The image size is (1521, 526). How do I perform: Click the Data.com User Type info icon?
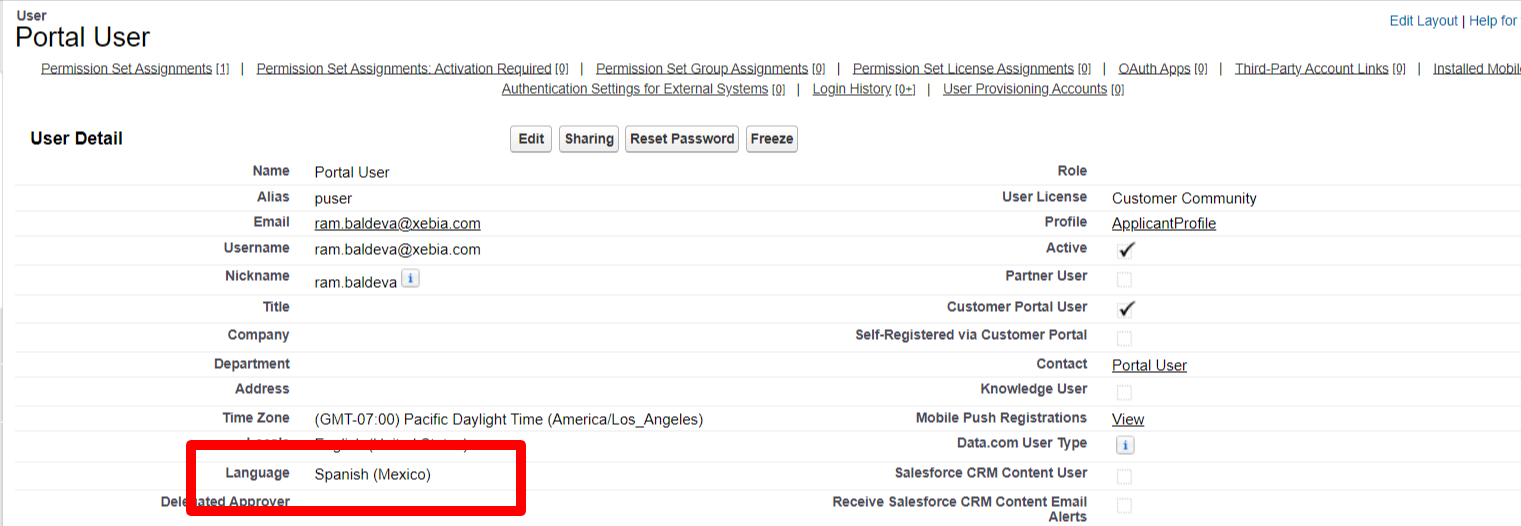click(1125, 445)
